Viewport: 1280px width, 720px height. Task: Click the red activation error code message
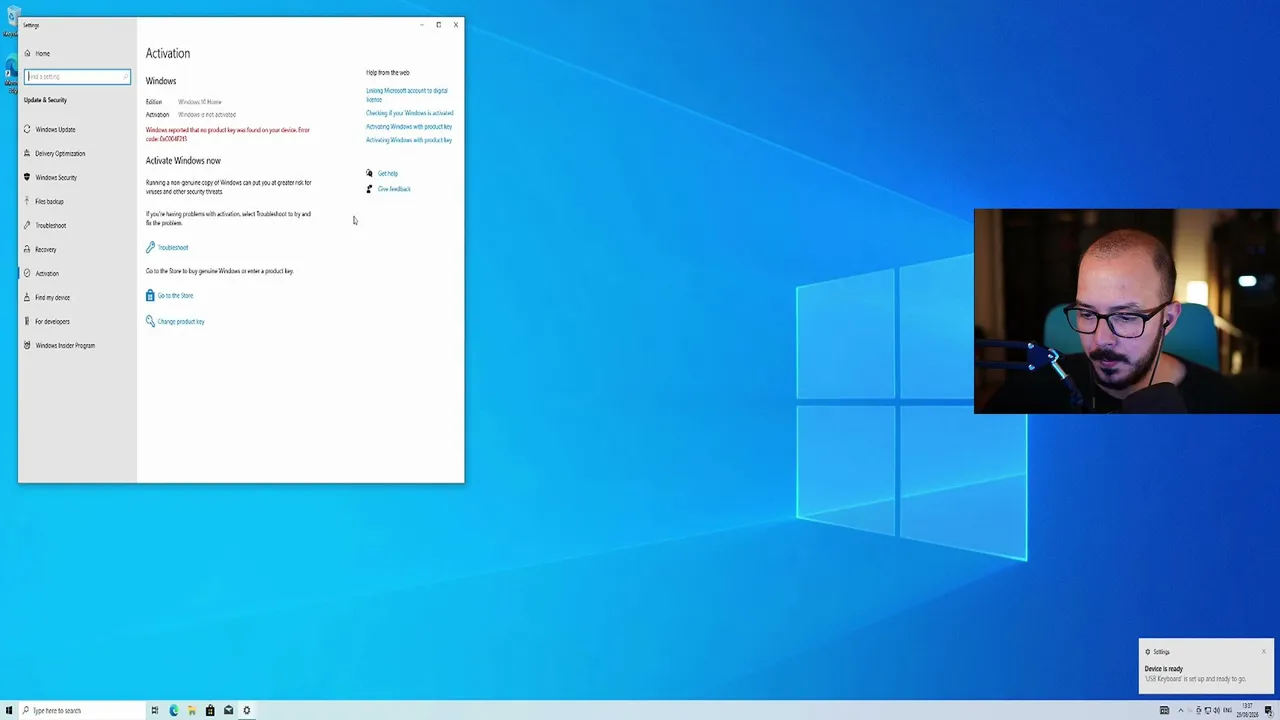coord(228,134)
